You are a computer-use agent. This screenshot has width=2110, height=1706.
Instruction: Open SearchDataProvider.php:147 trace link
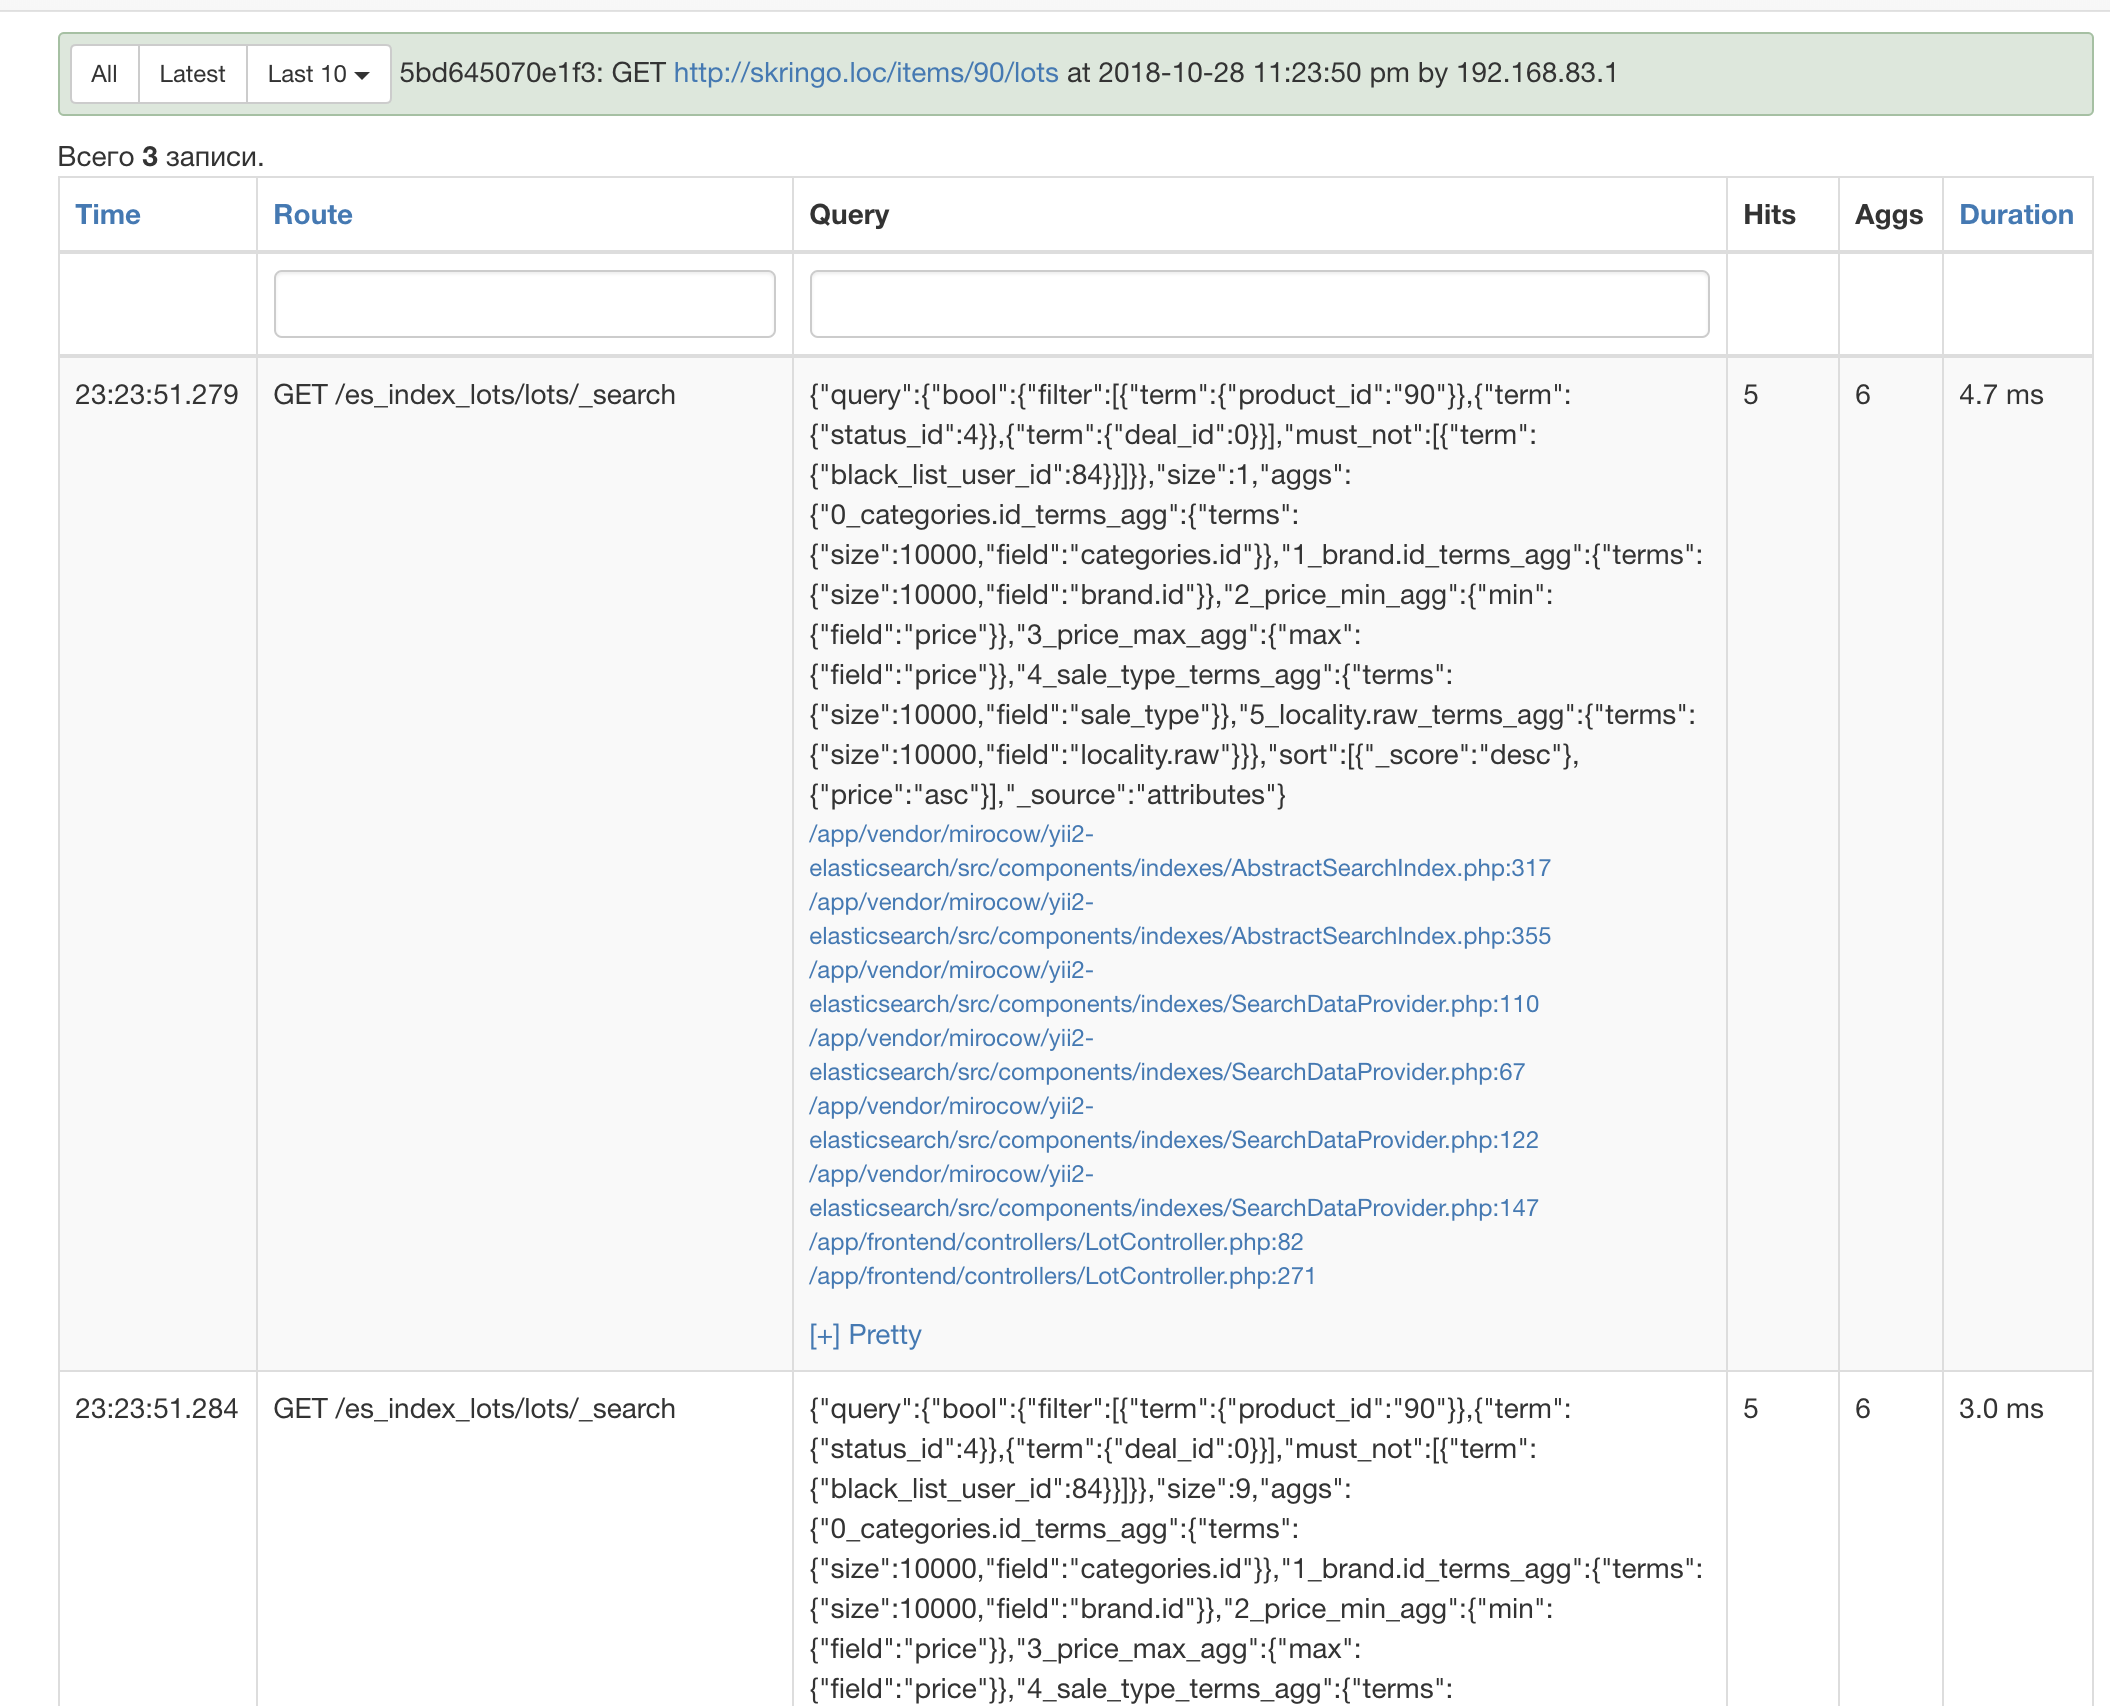pos(1173,1208)
